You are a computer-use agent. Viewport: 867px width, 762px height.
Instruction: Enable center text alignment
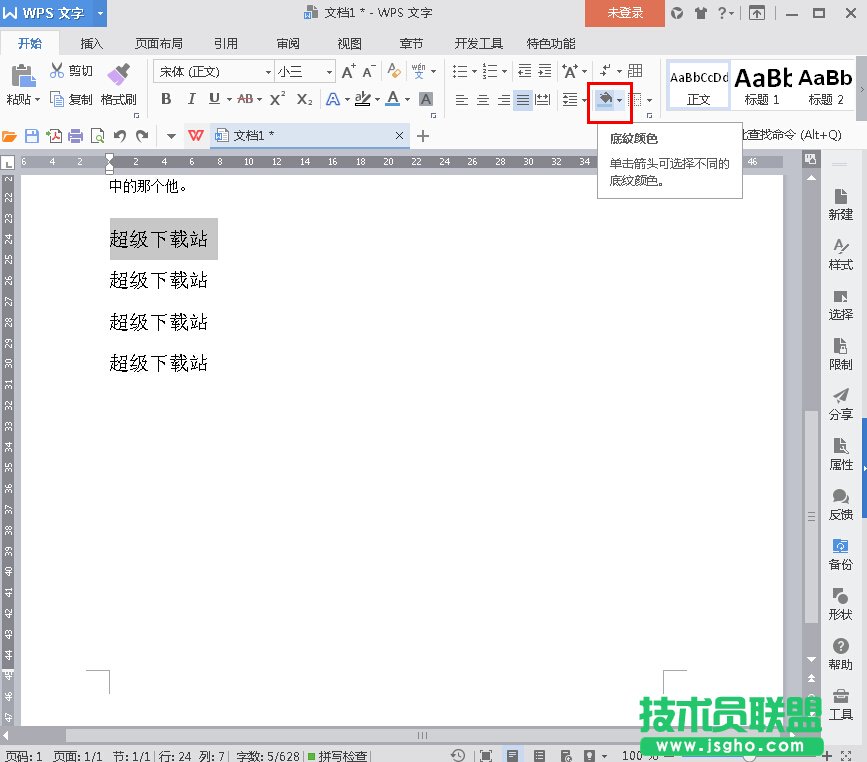pyautogui.click(x=482, y=100)
